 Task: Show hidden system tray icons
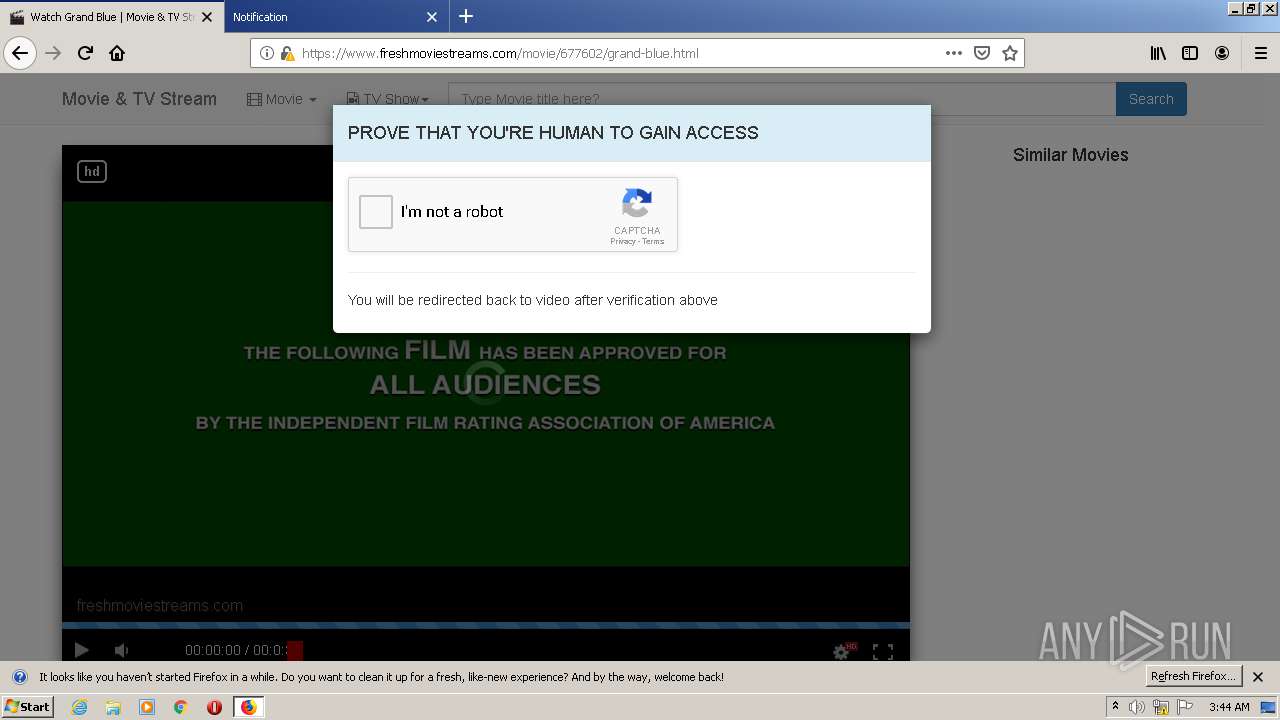coord(1115,707)
